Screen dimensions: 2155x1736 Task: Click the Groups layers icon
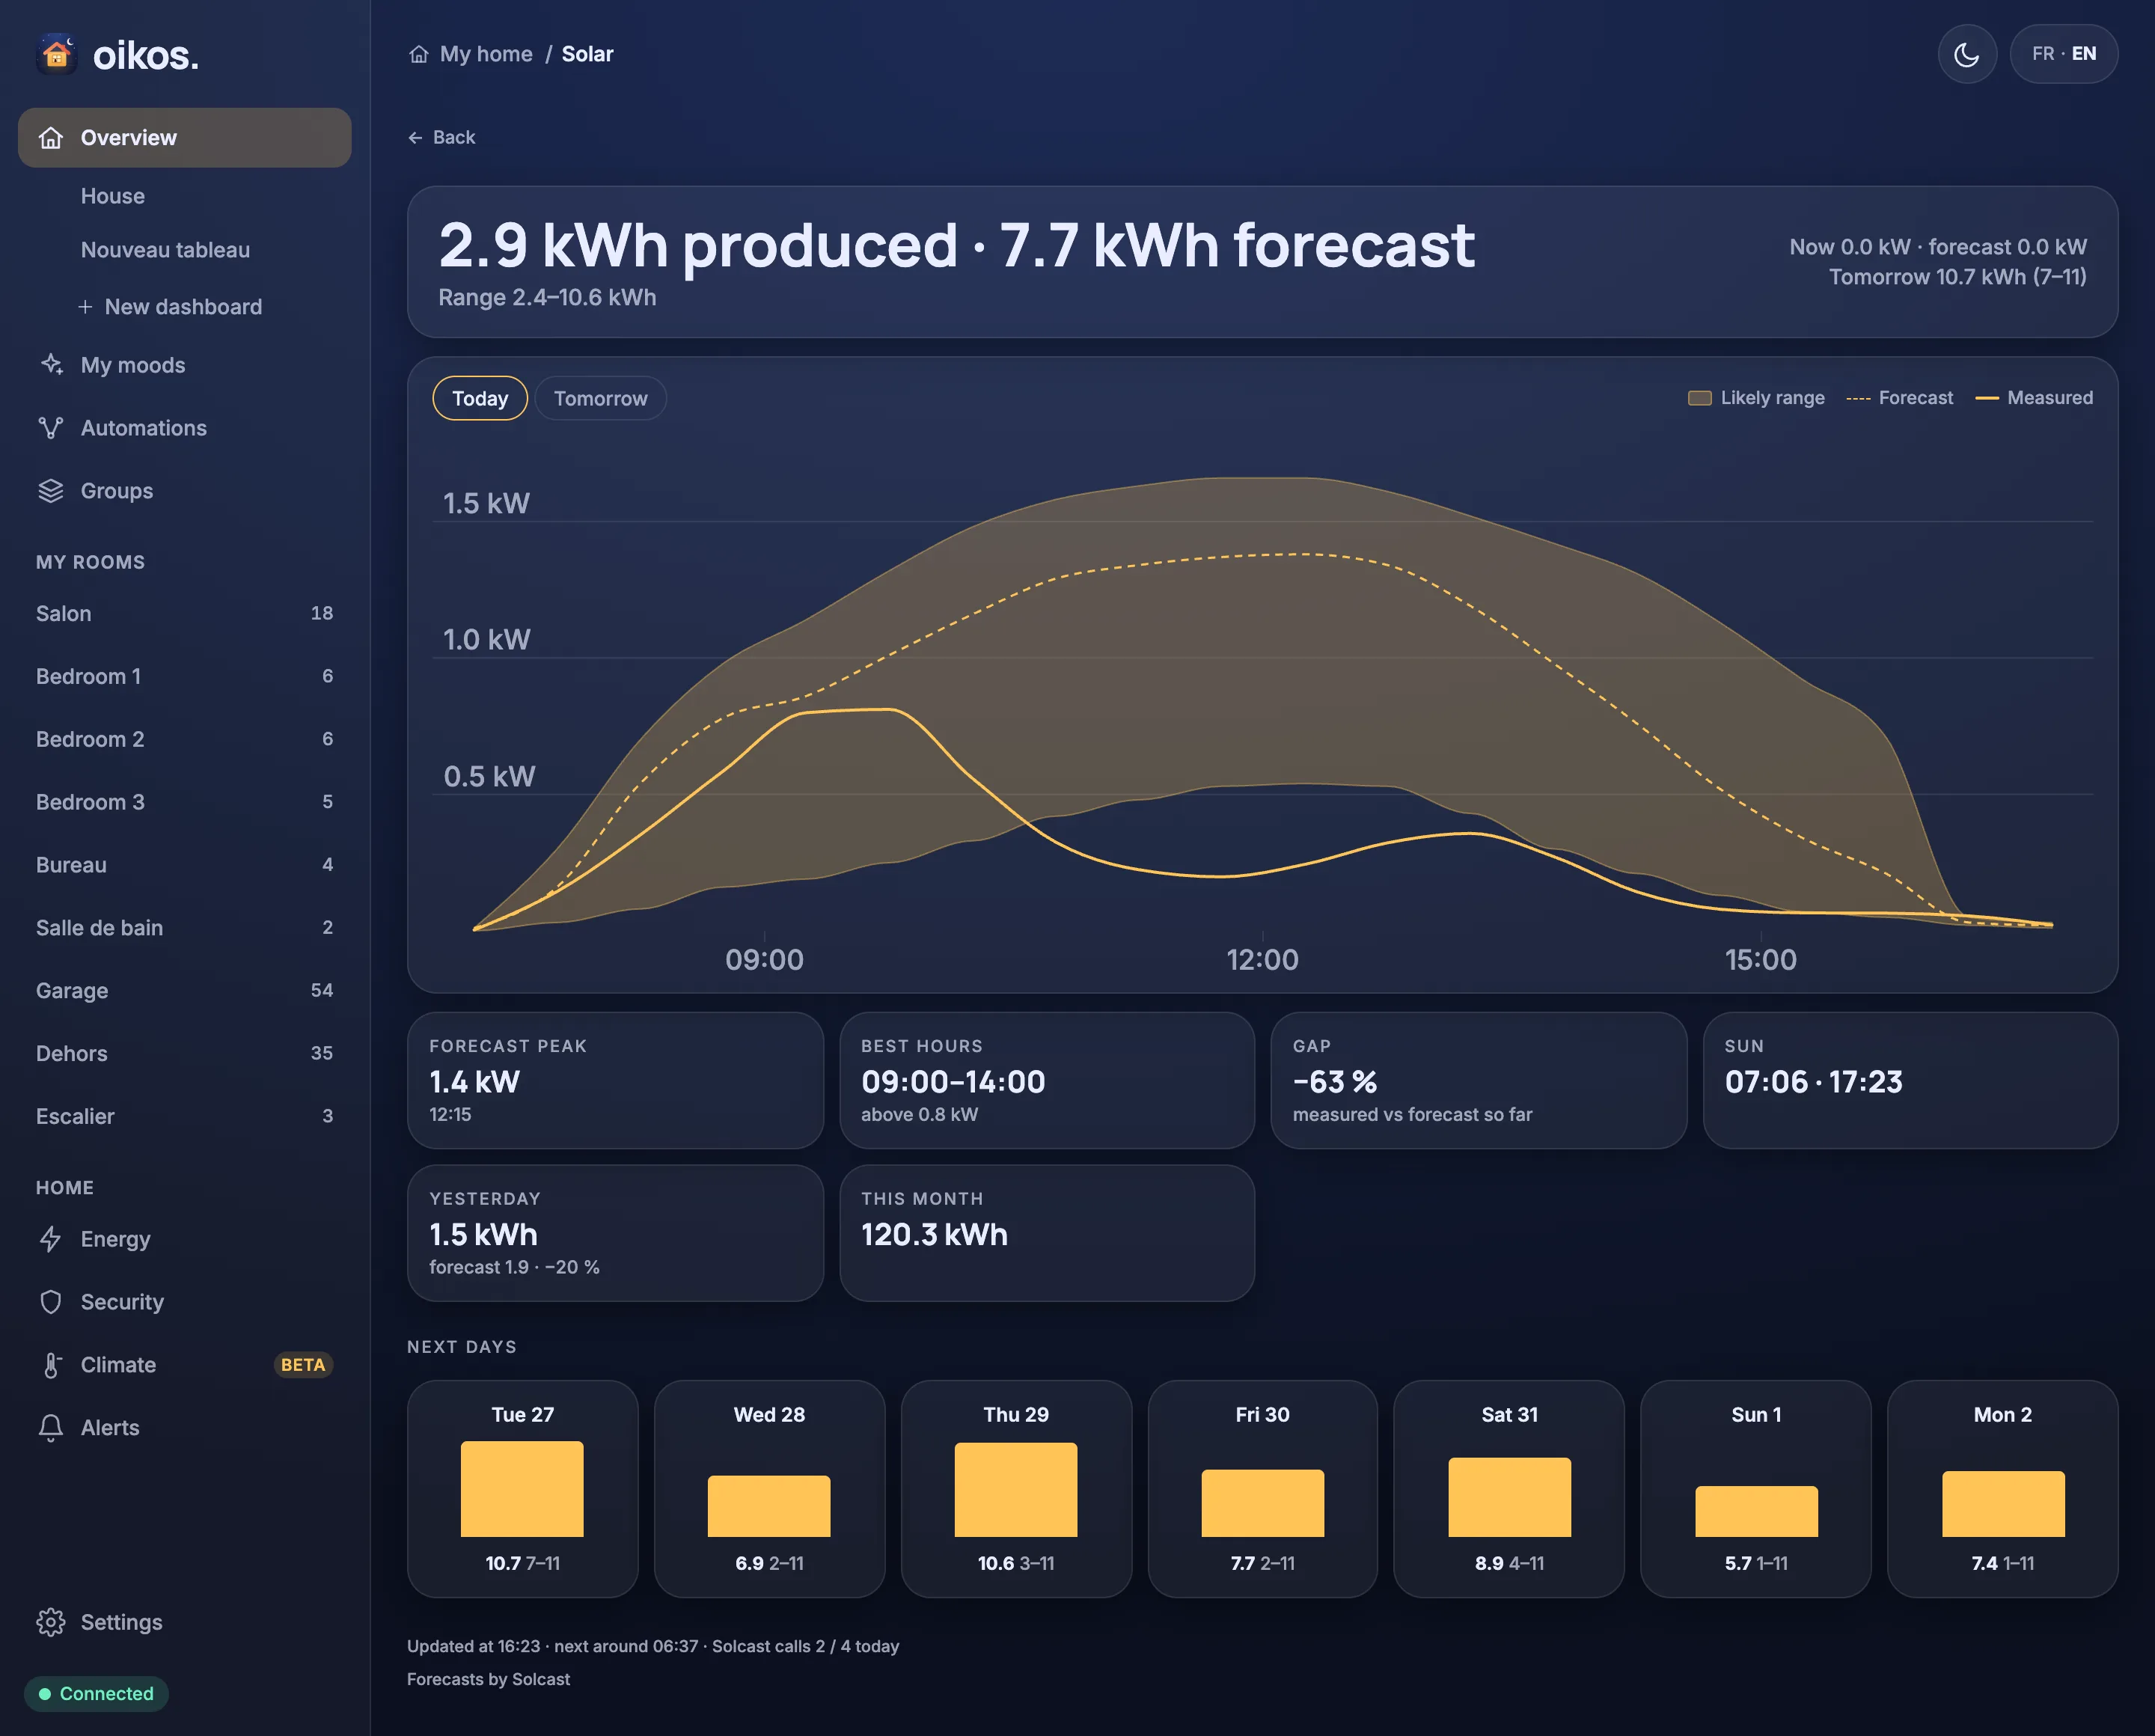click(x=51, y=491)
